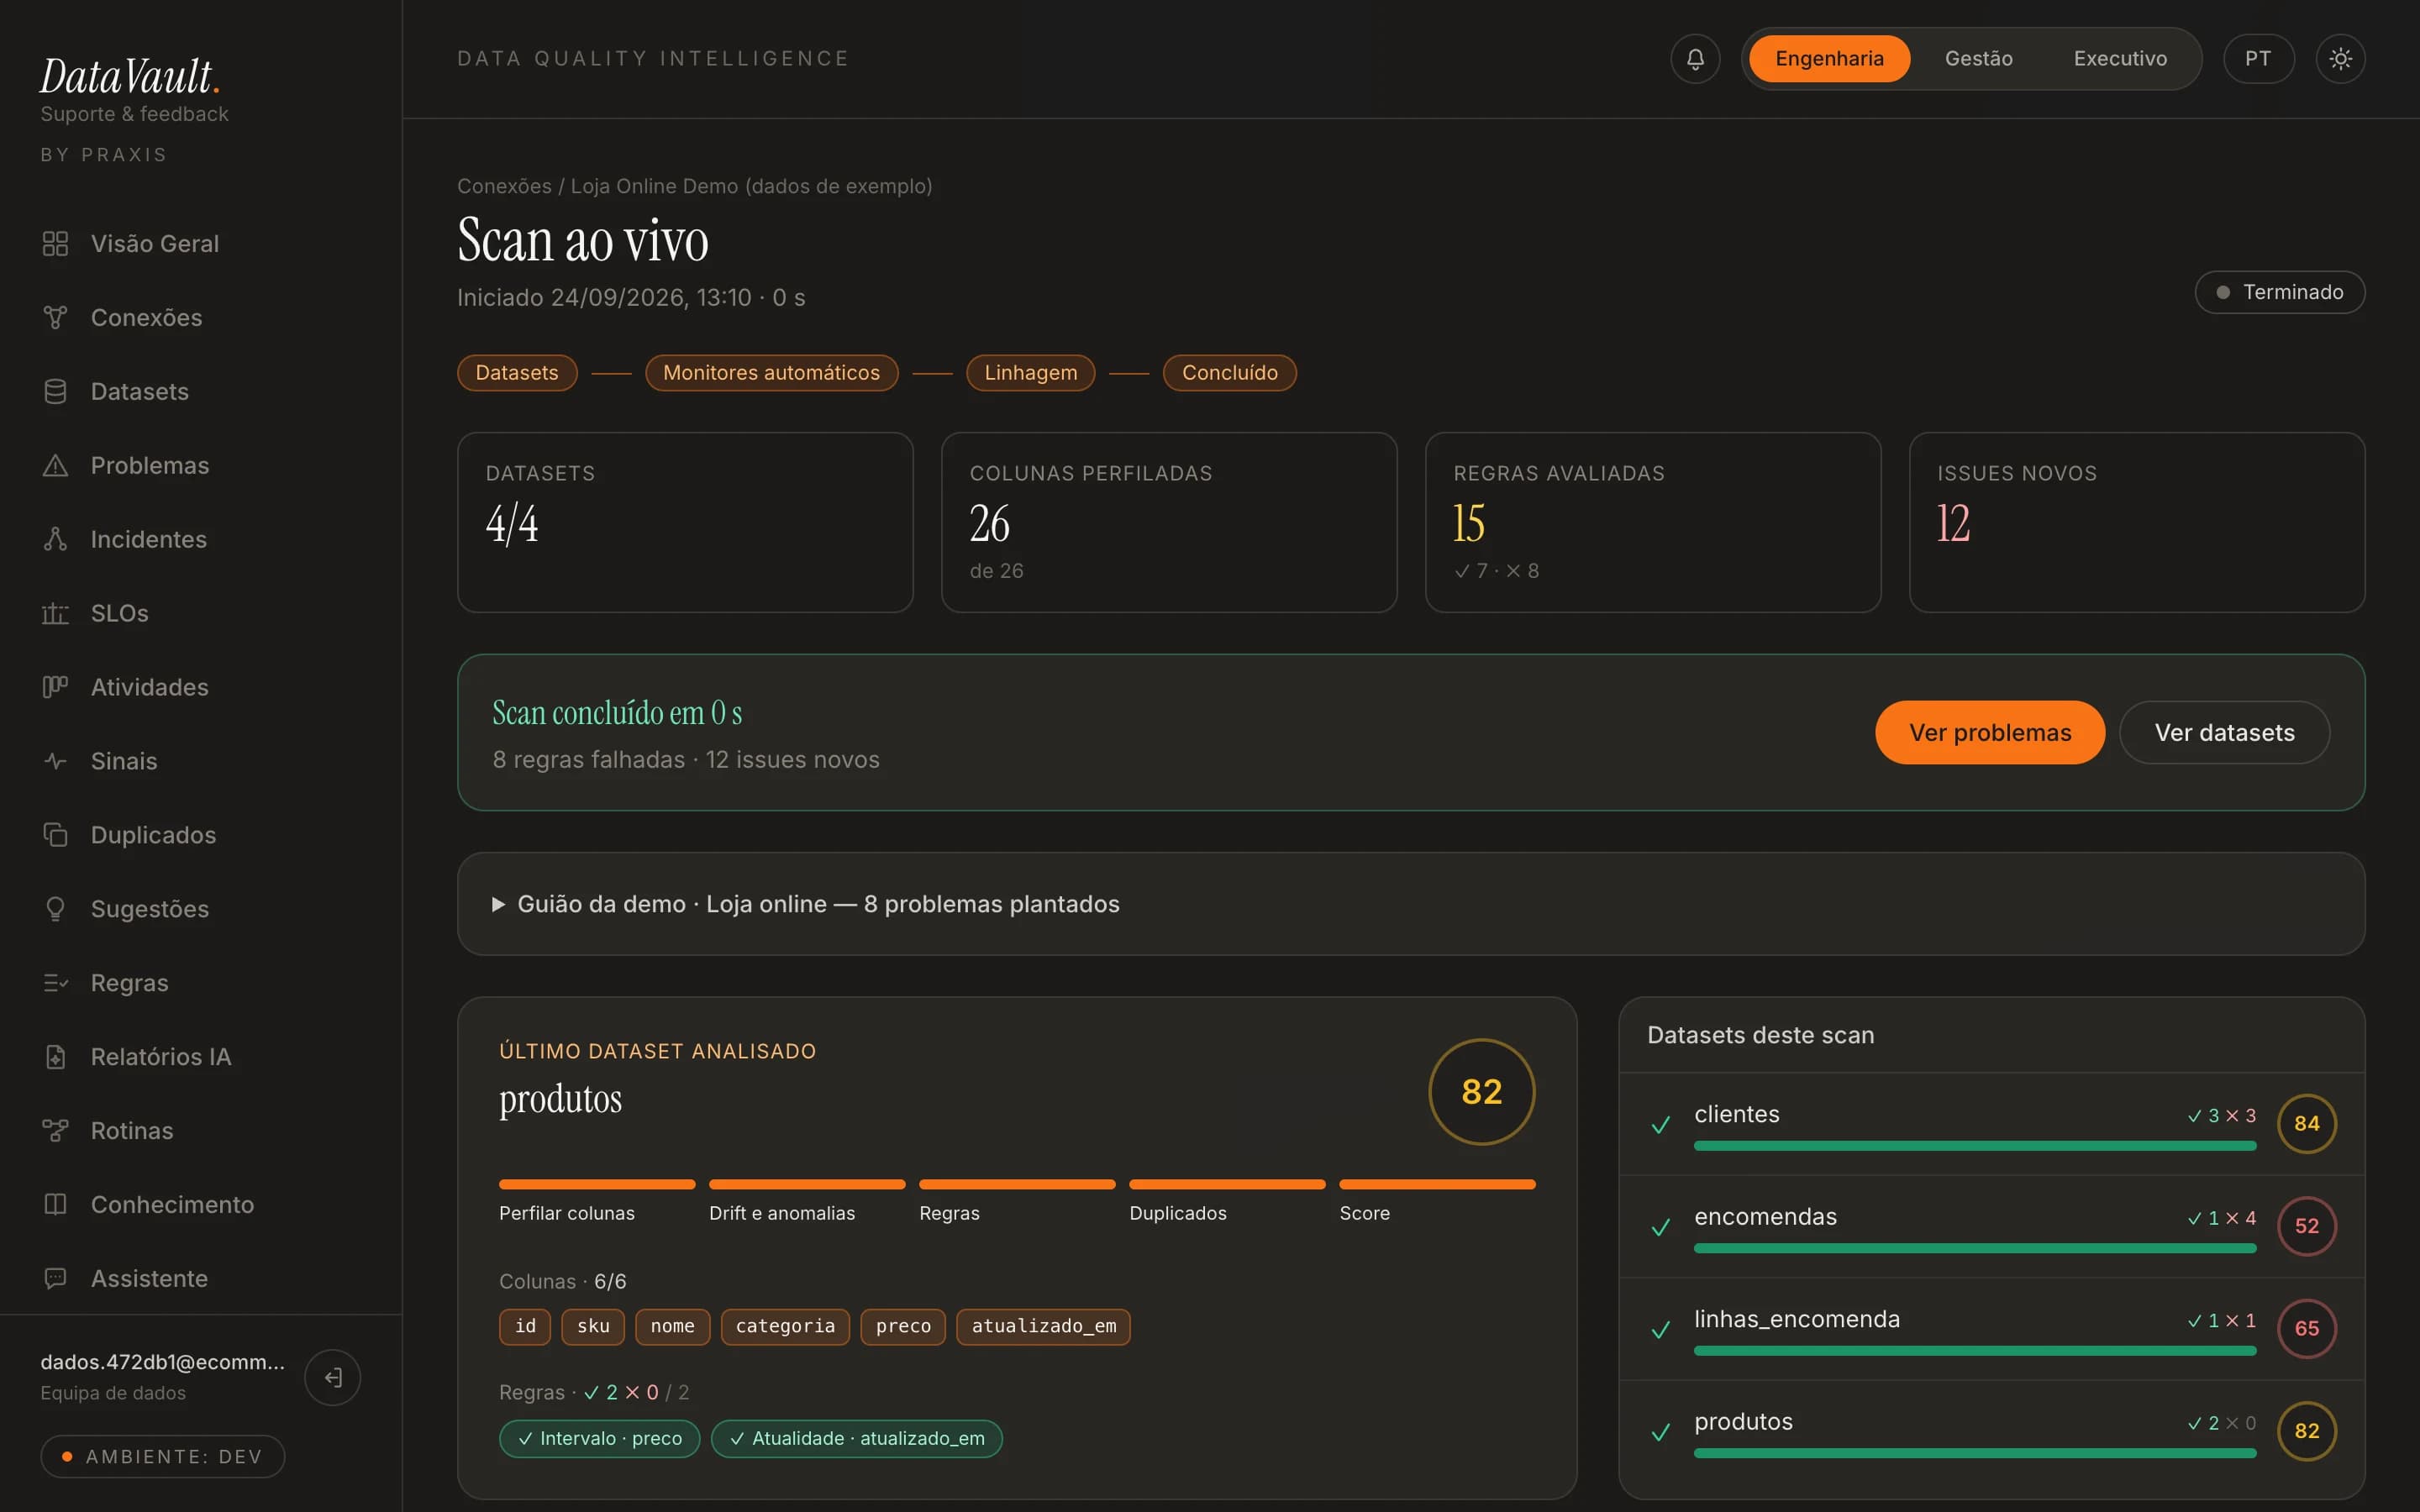Click the Datasets database icon in the sidebar

(55, 392)
